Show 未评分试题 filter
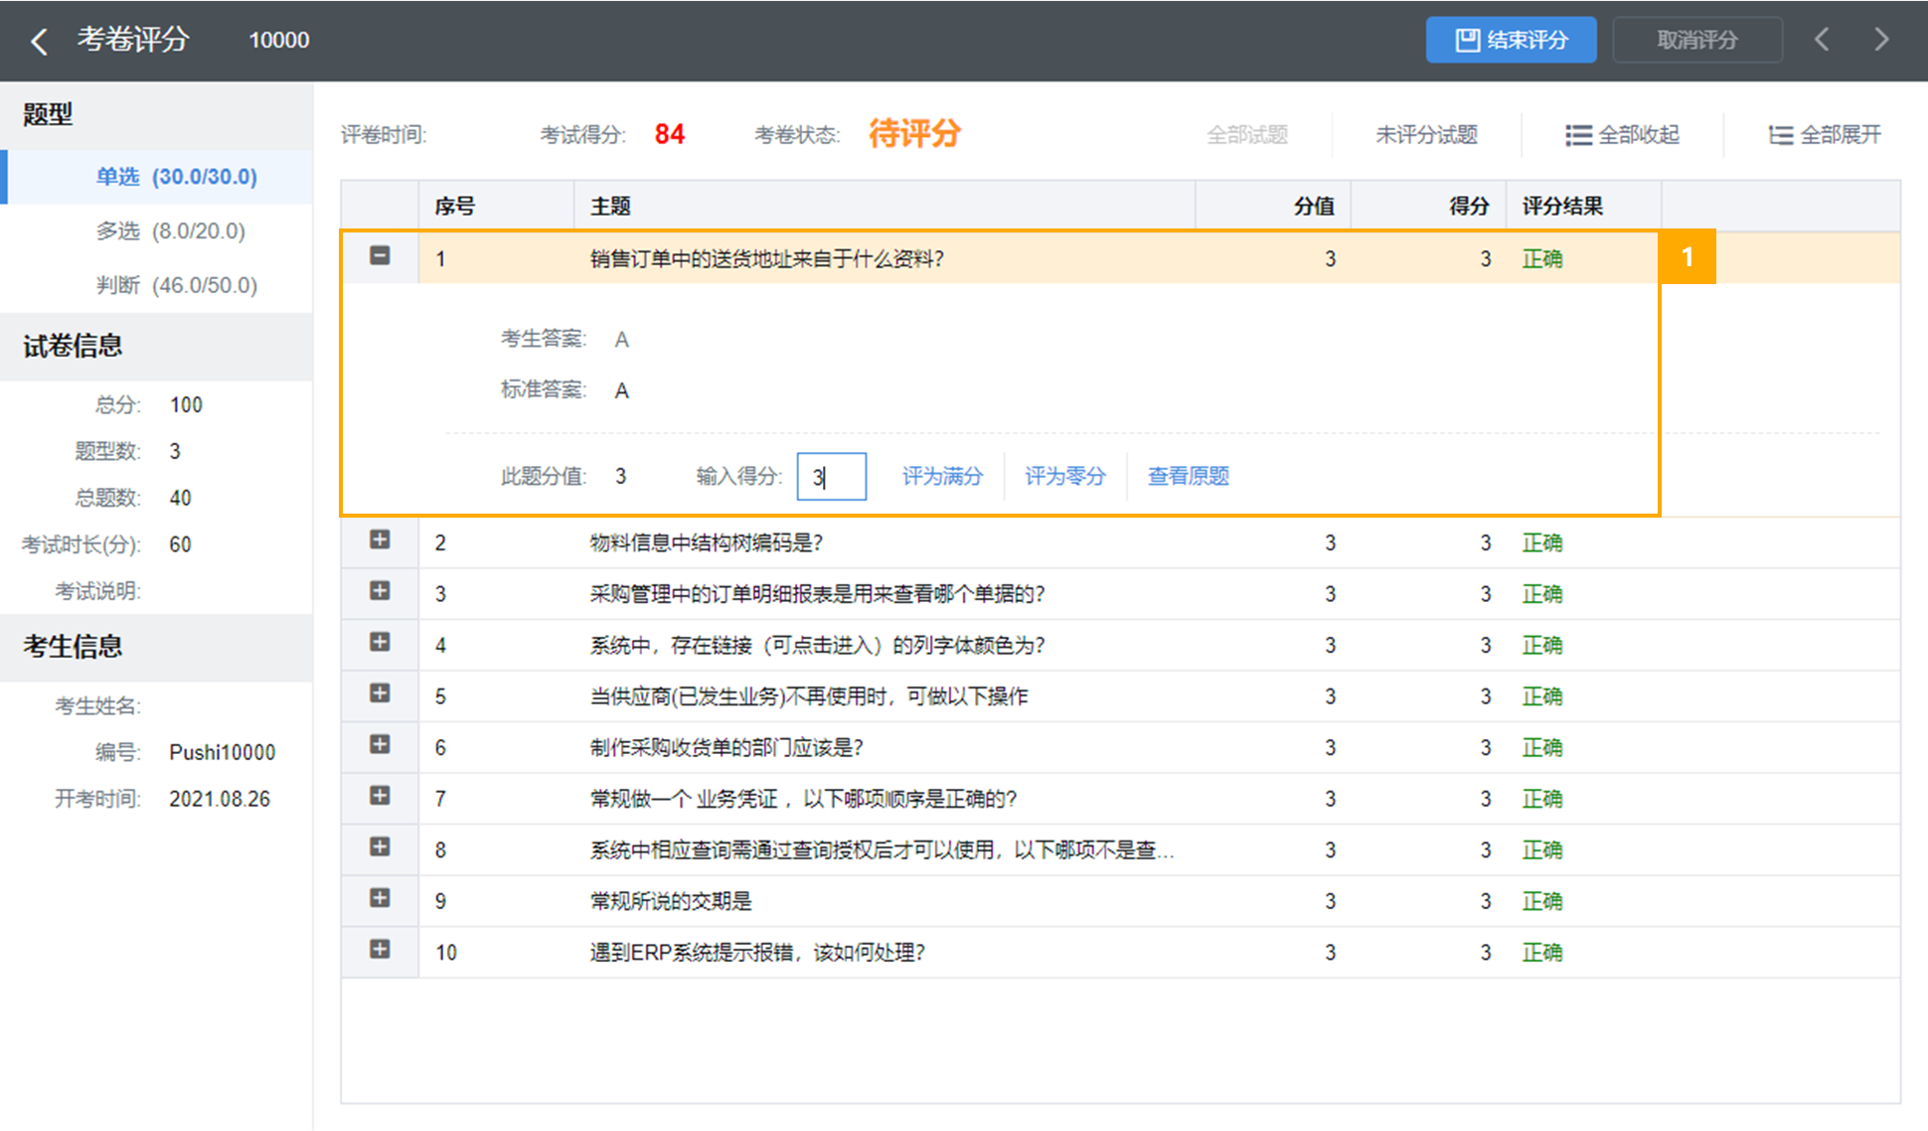 coord(1426,134)
